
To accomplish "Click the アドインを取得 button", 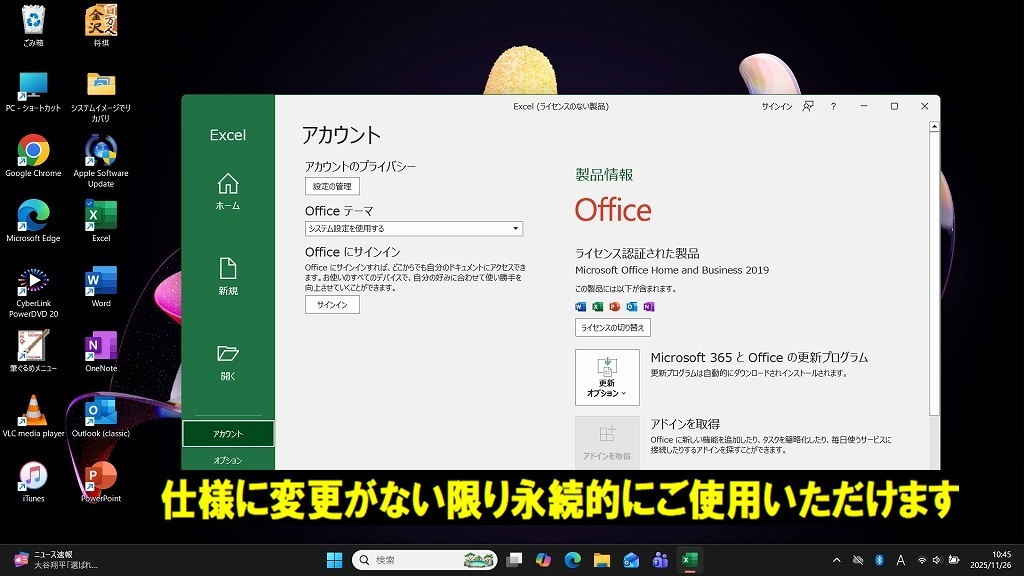I will tap(607, 442).
